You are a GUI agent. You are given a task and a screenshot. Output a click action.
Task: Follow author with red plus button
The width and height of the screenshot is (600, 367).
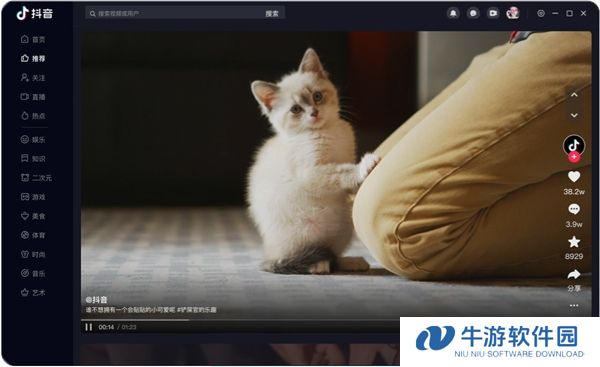coord(574,157)
